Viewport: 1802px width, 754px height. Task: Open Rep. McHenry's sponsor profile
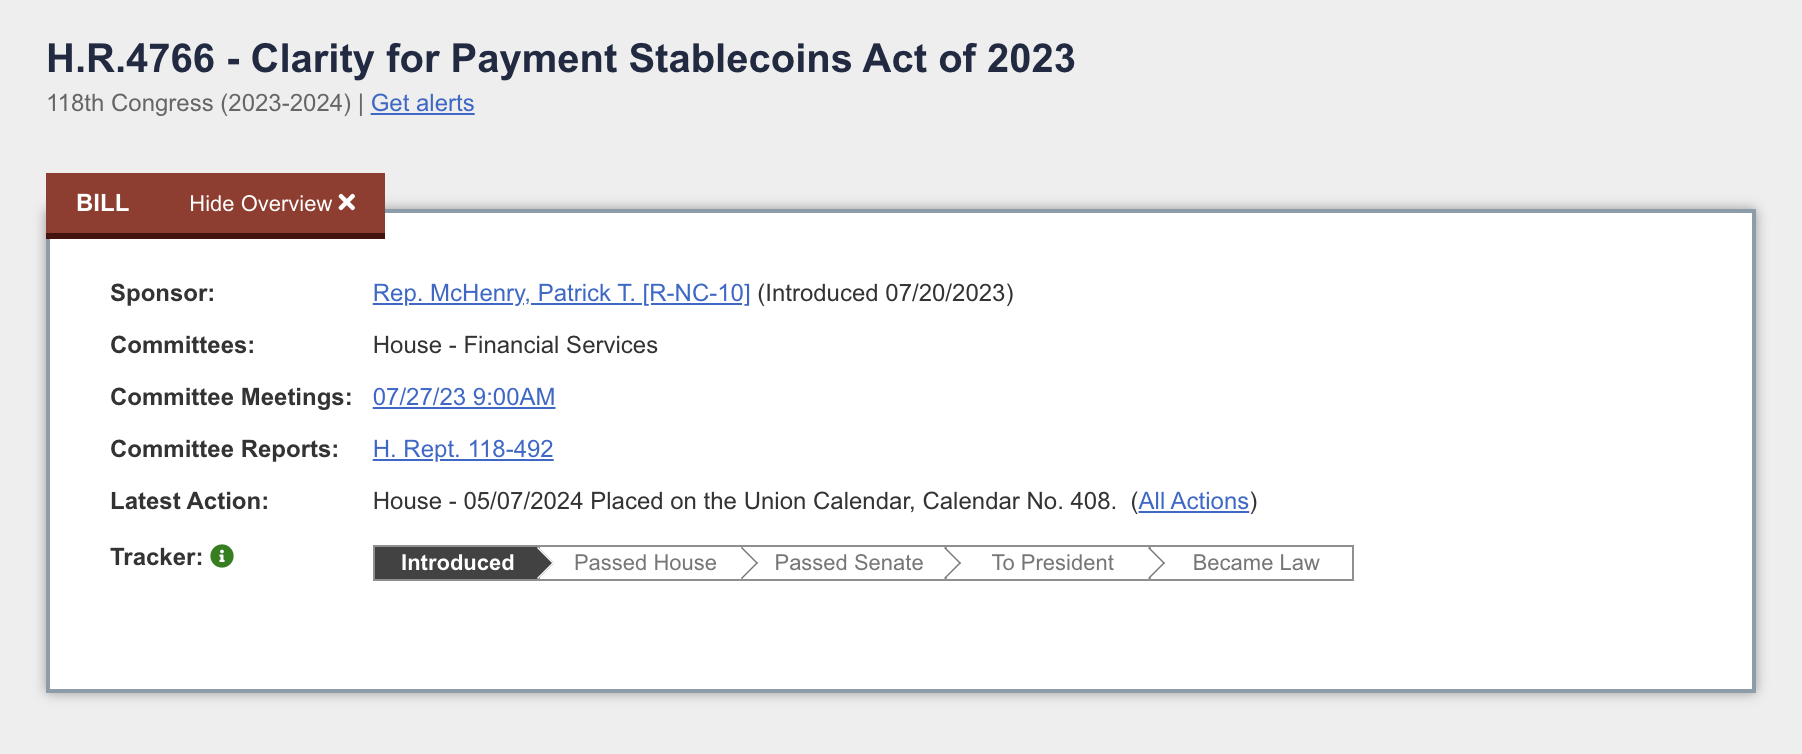point(560,292)
